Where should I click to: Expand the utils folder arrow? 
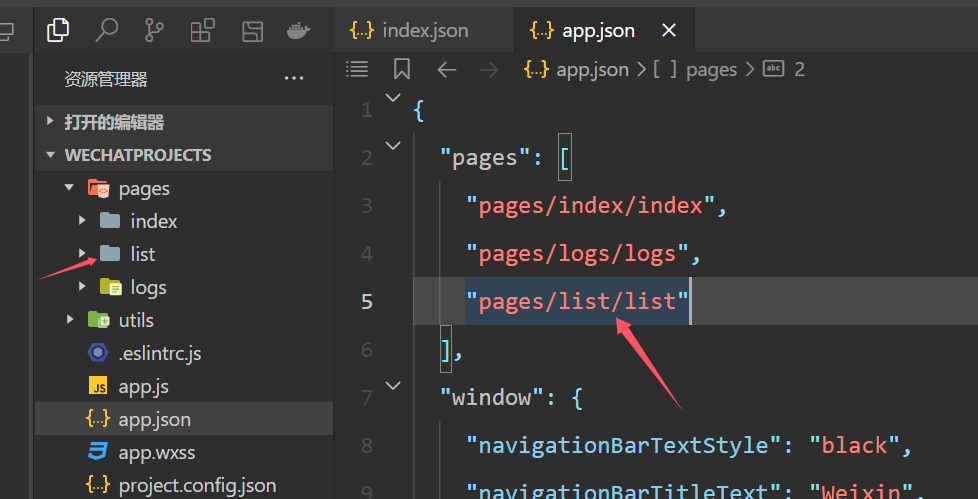(69, 319)
